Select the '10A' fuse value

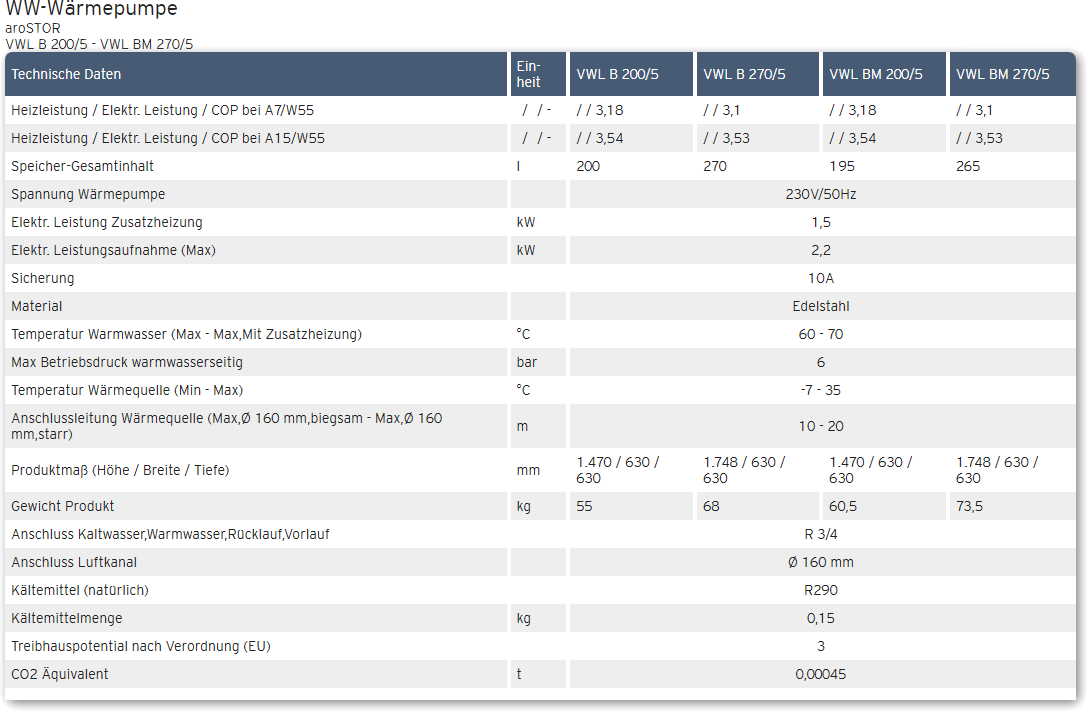pyautogui.click(x=821, y=279)
